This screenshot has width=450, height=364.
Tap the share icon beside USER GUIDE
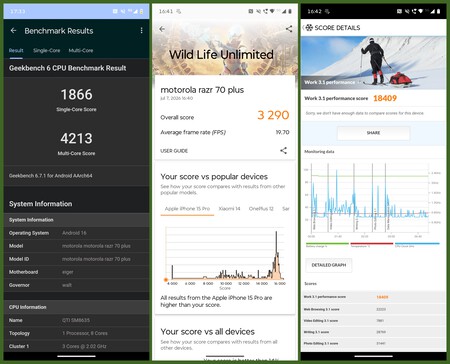click(x=283, y=150)
